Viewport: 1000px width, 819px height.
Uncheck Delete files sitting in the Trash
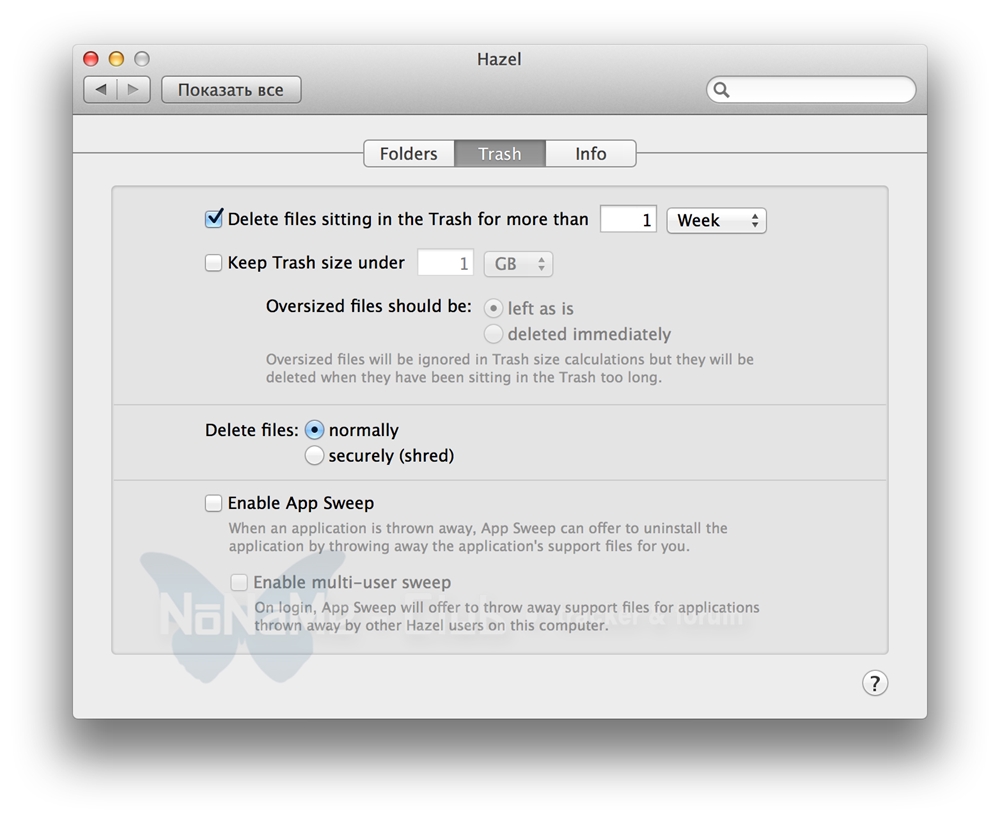pyautogui.click(x=214, y=219)
